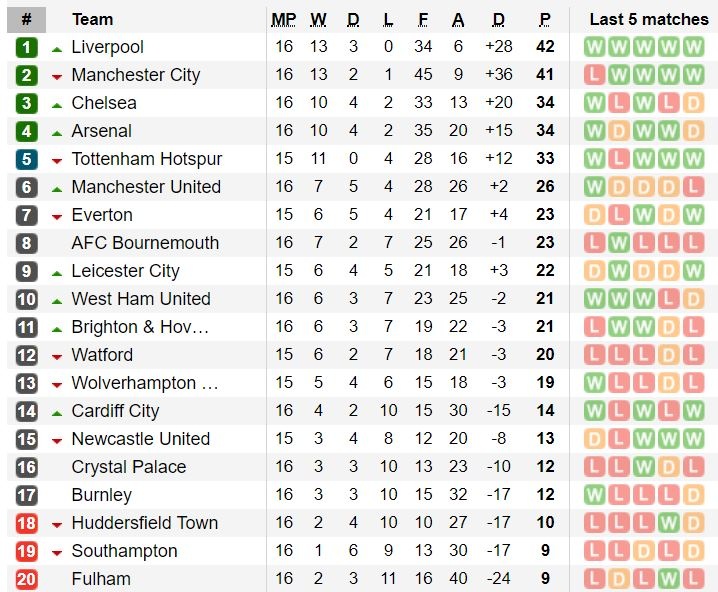Open the Manchester United team page
The image size is (718, 592).
tap(146, 187)
